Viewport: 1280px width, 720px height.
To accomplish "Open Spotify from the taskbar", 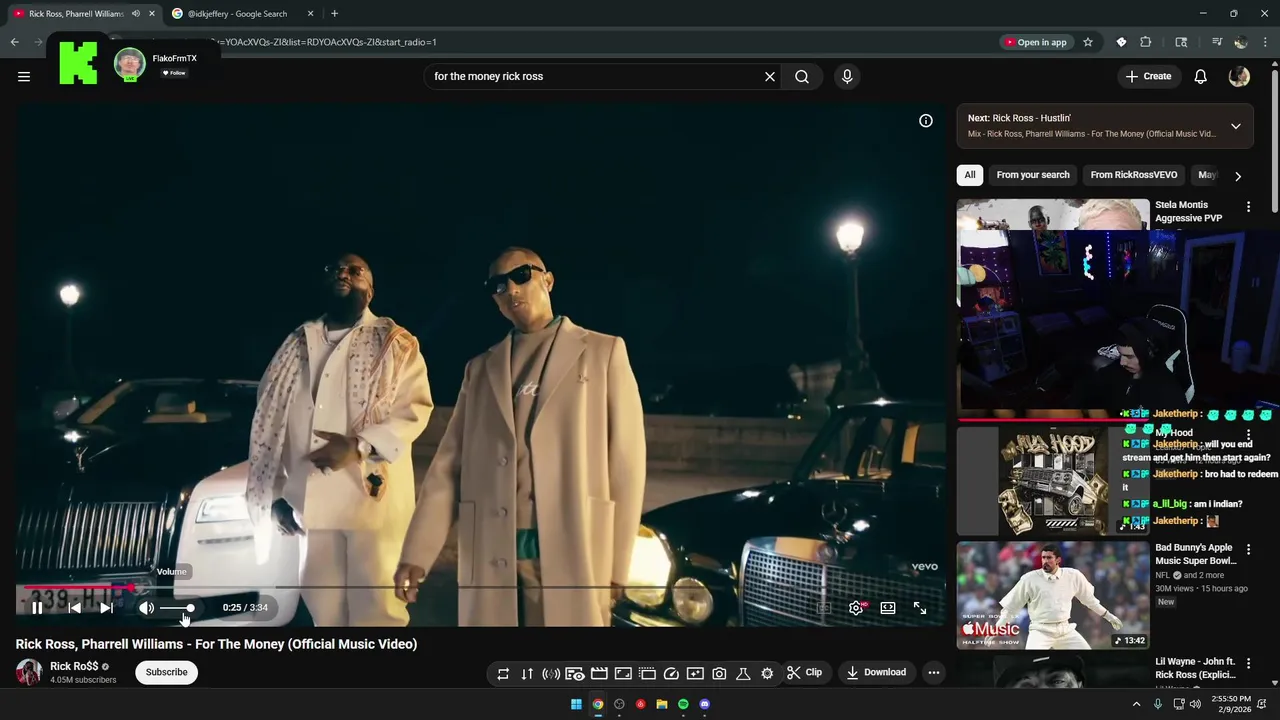I will click(683, 704).
